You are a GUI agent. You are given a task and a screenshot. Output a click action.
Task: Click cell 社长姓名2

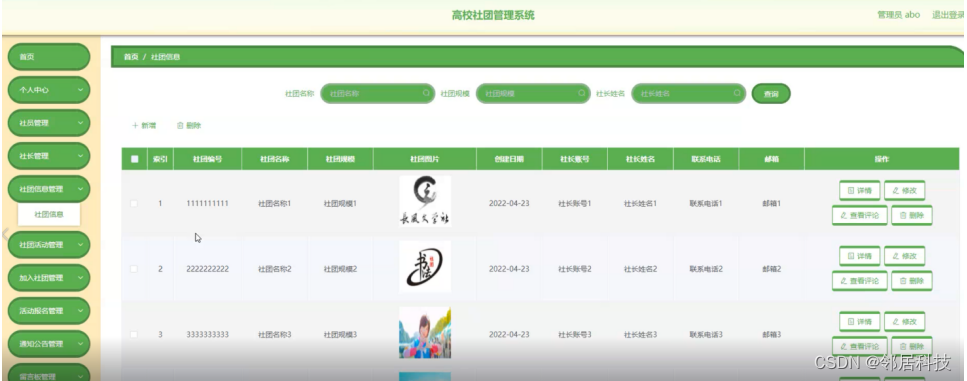click(x=640, y=269)
